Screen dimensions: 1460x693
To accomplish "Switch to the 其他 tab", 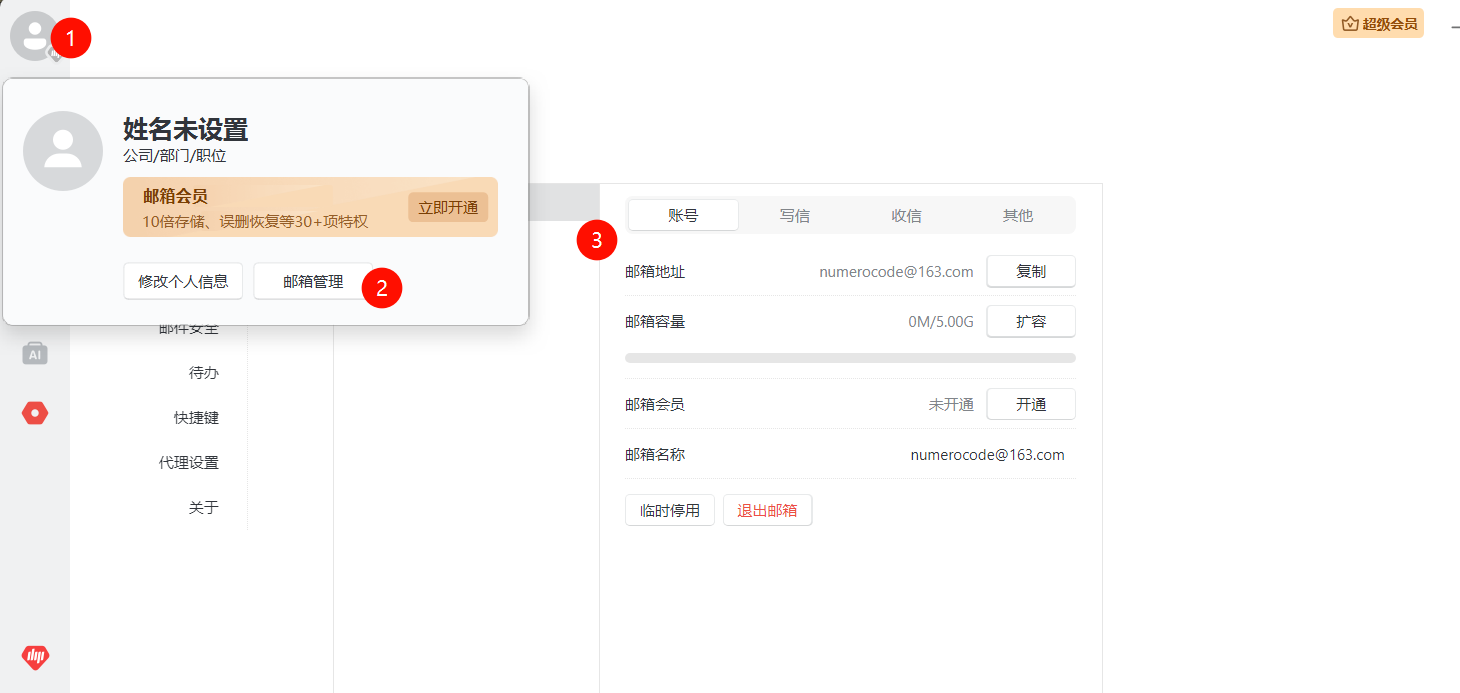I will [1018, 215].
